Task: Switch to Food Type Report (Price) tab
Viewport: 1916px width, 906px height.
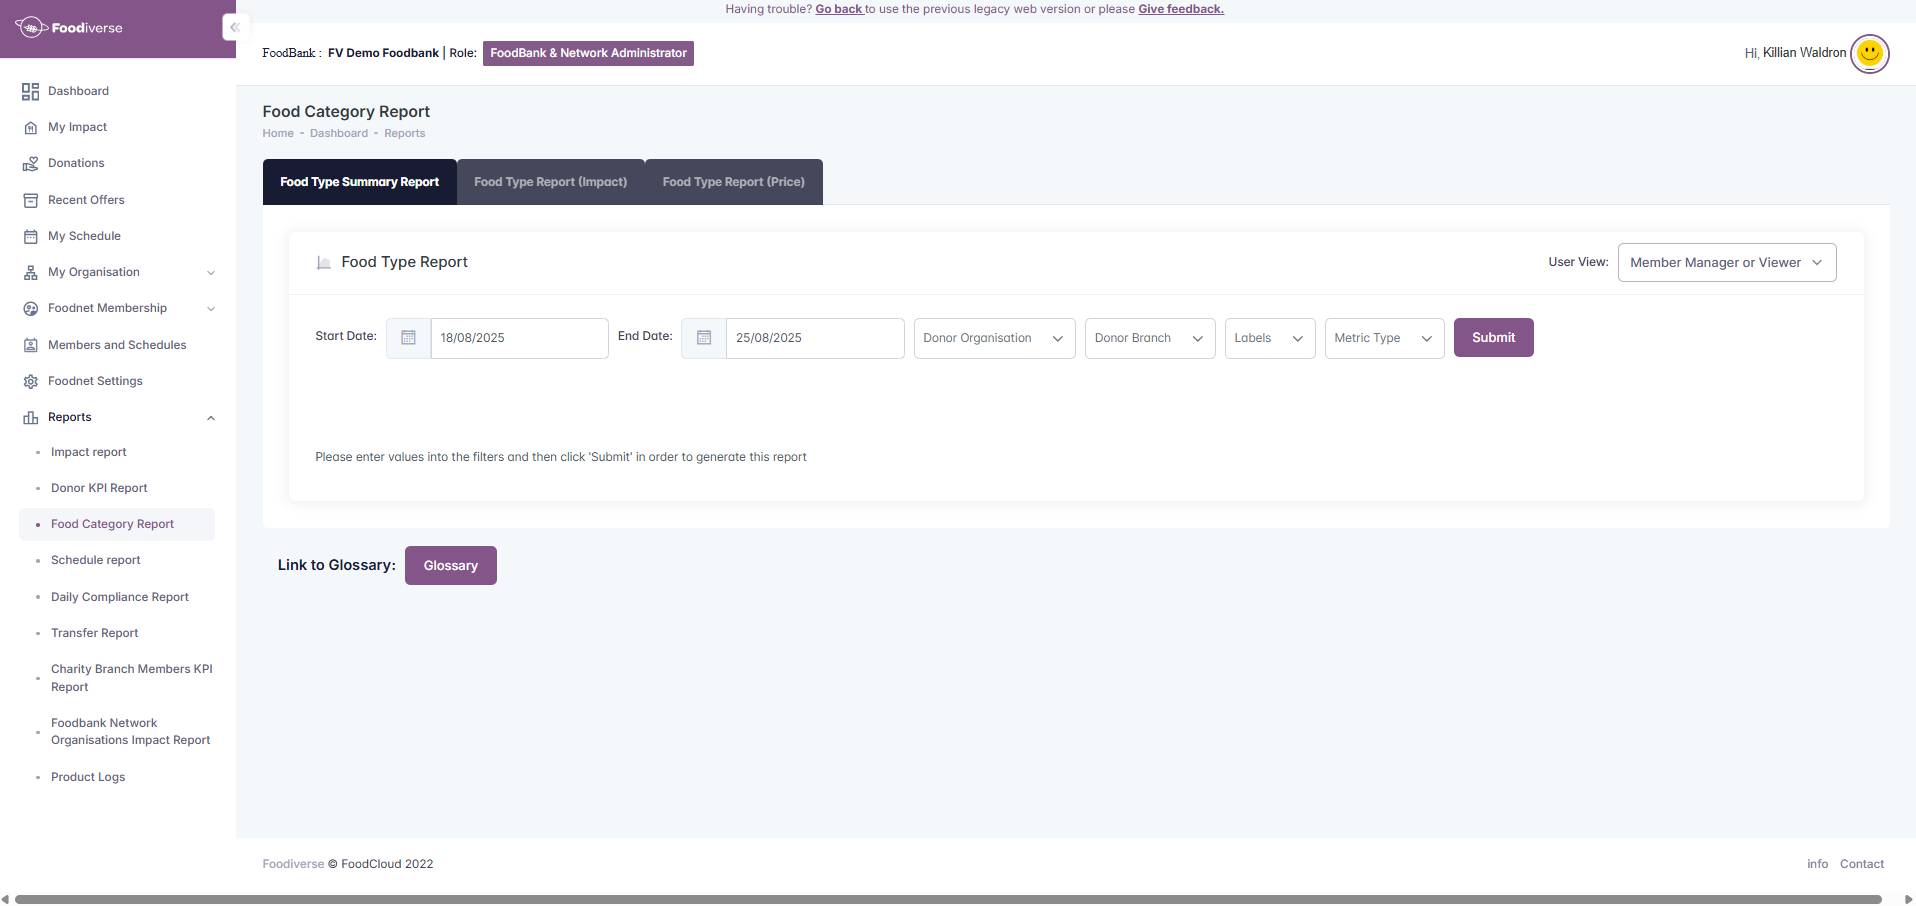Action: click(x=733, y=182)
